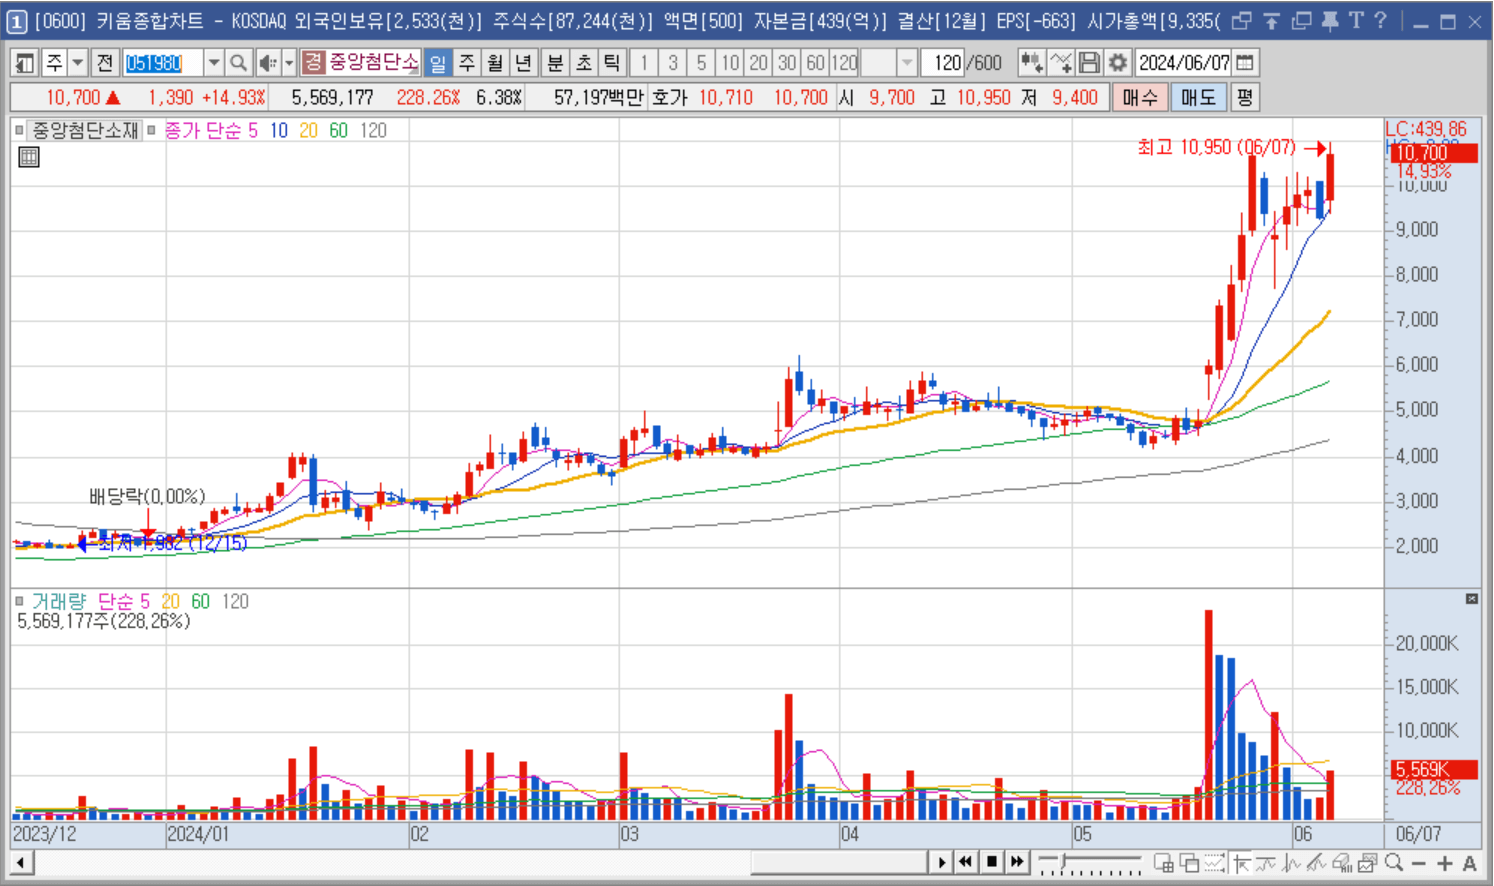The image size is (1494, 886).
Task: Click the first overlapping-windows icon at bottom
Action: [1164, 863]
